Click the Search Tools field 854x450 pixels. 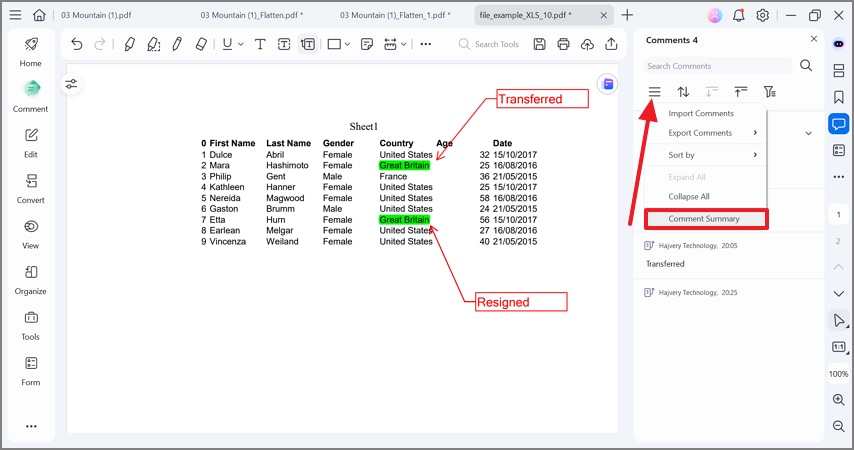click(489, 44)
